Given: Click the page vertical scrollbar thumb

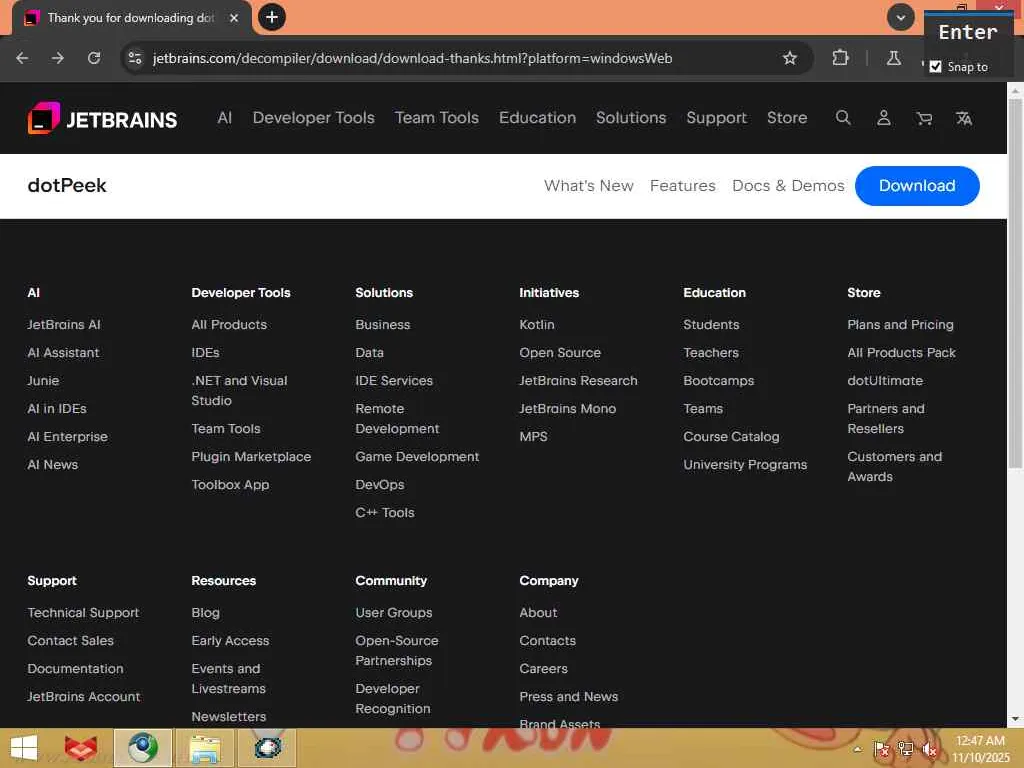Looking at the screenshot, I should (1016, 283).
